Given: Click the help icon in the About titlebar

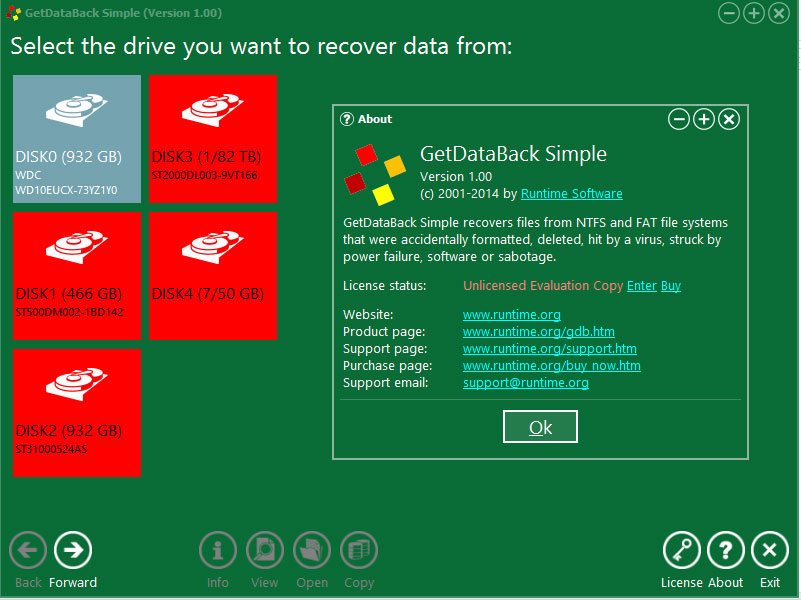Looking at the screenshot, I should 346,119.
